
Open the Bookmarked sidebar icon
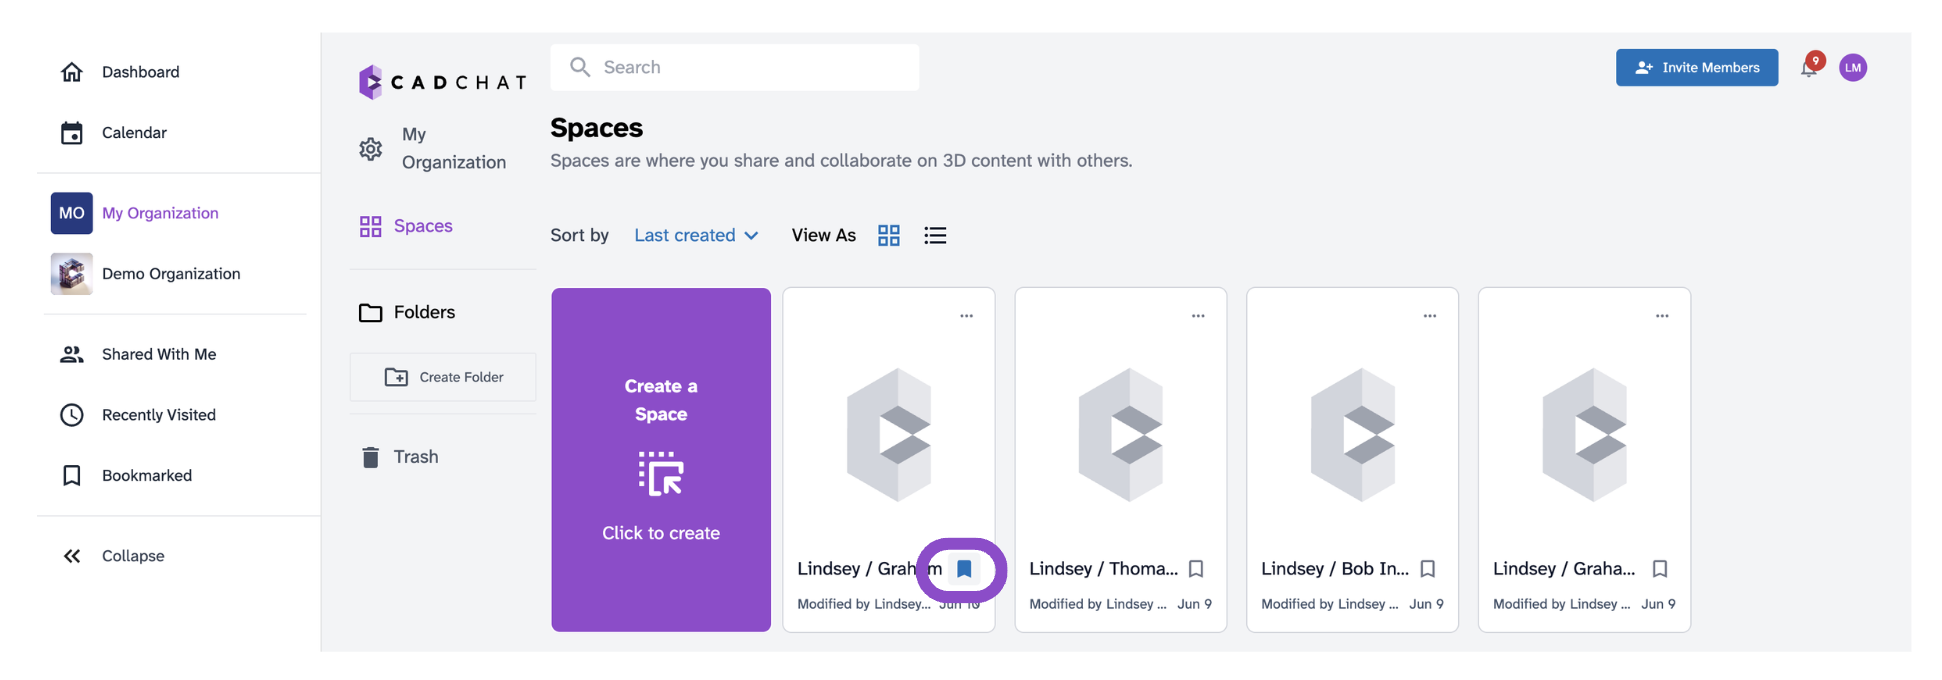pos(72,475)
